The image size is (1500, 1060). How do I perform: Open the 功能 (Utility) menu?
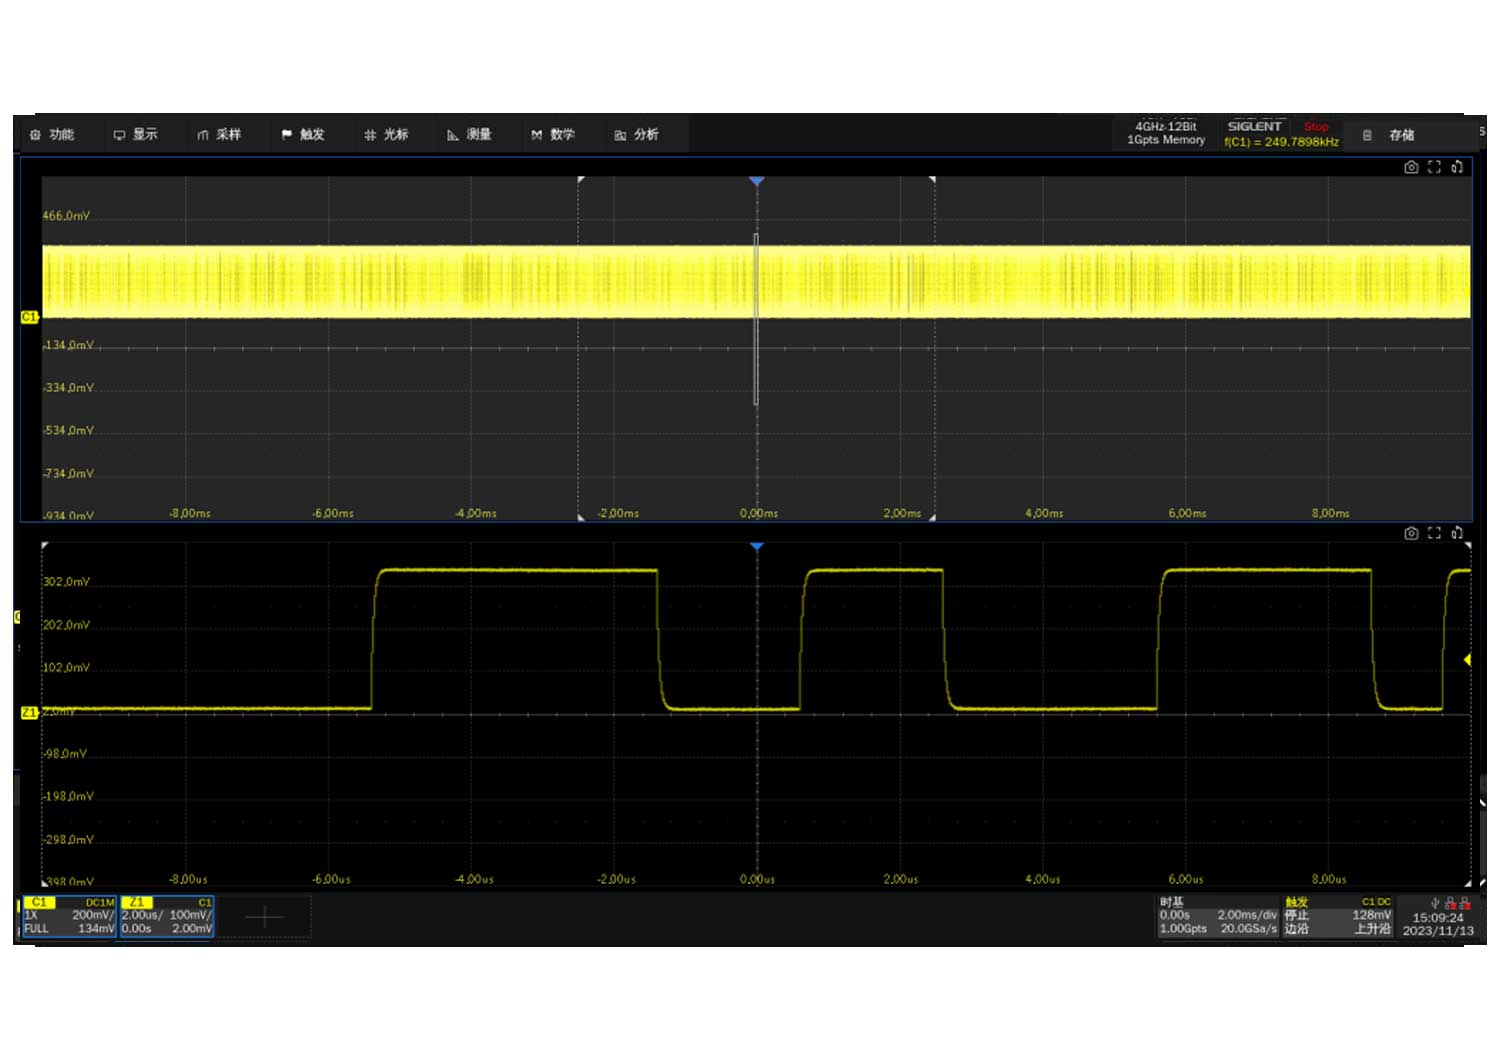[53, 135]
